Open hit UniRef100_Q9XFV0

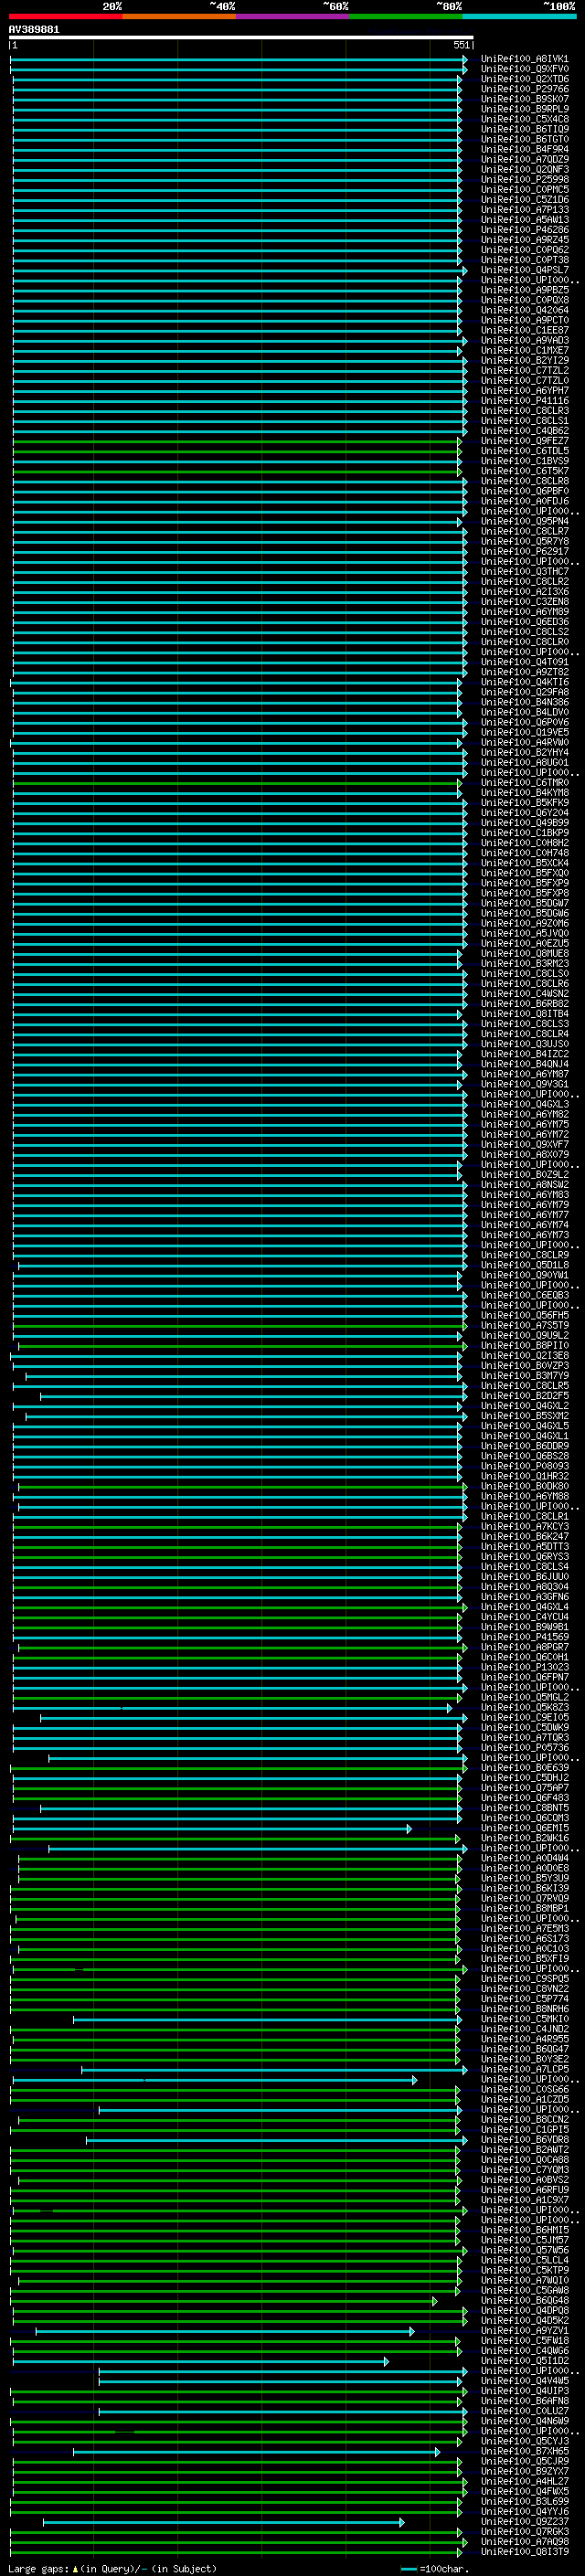tap(524, 70)
